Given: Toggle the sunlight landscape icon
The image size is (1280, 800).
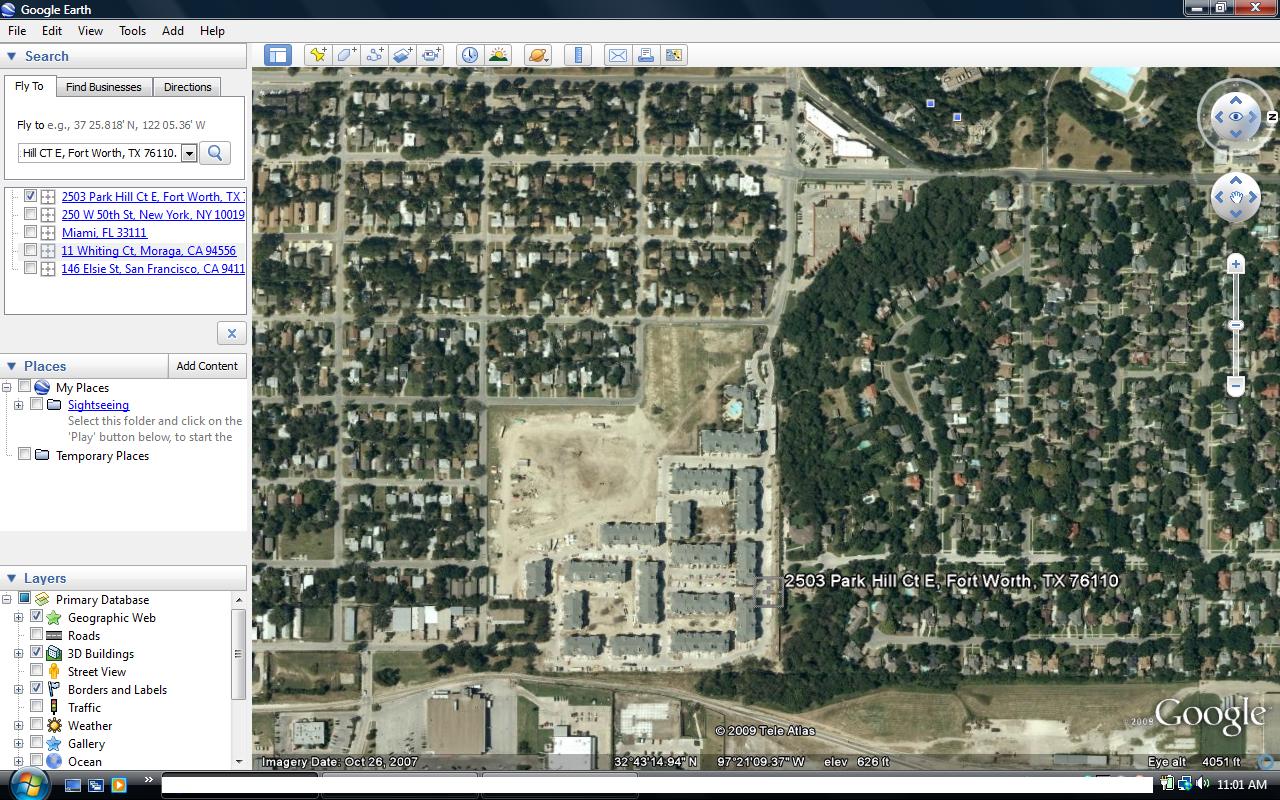Looking at the screenshot, I should 498,55.
